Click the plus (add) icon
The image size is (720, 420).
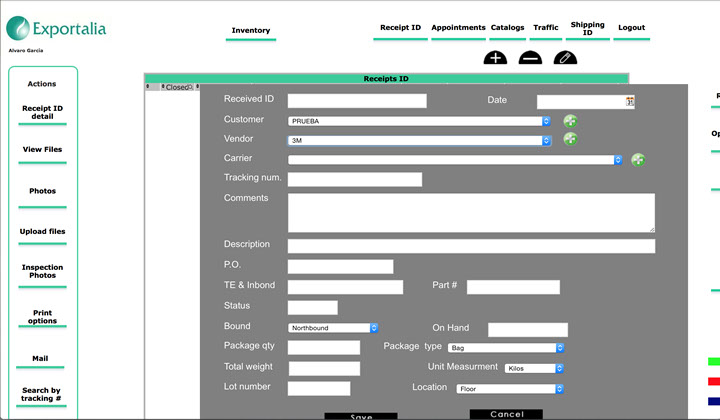pos(495,58)
